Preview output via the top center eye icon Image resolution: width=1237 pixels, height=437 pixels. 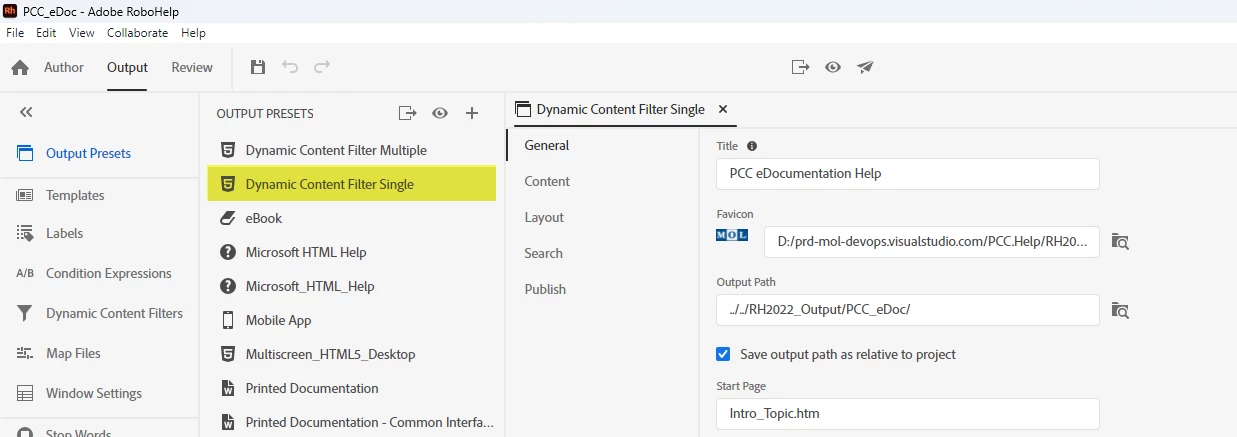(833, 67)
